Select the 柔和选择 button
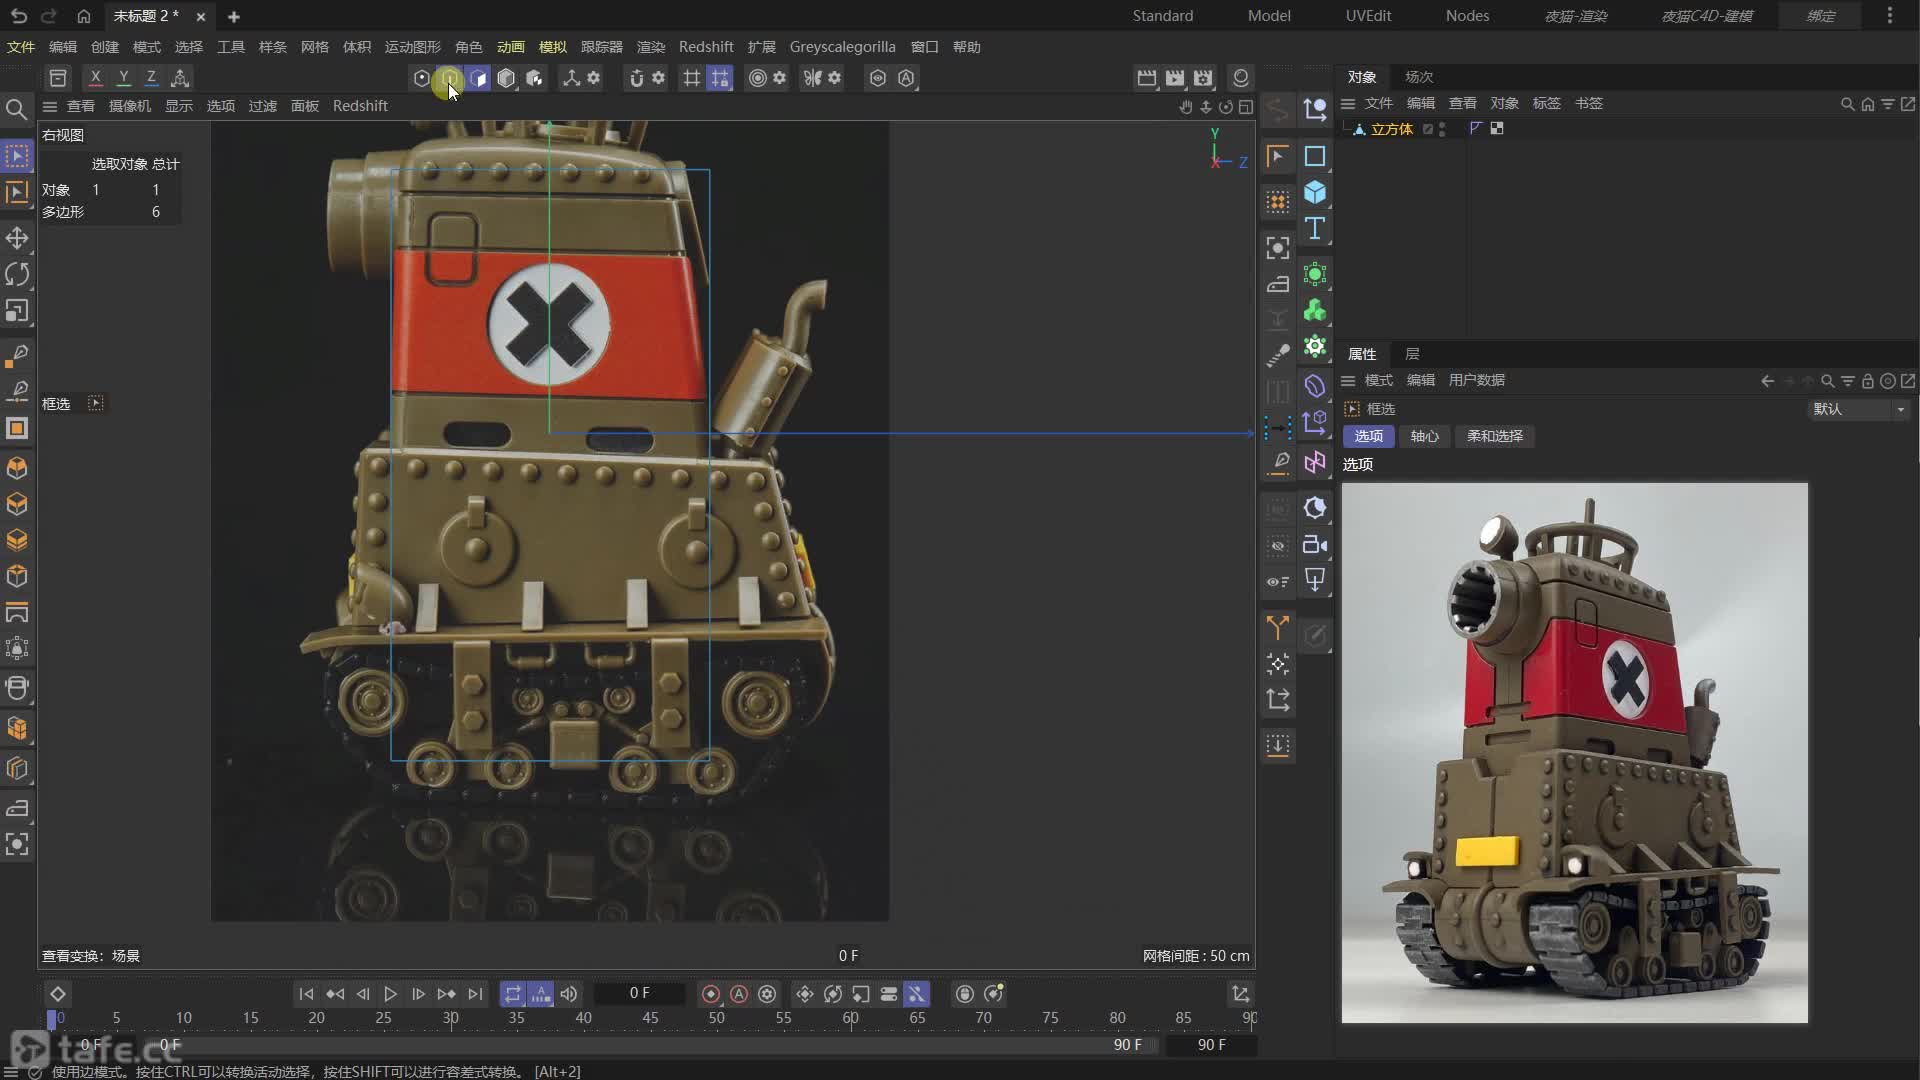Viewport: 1920px width, 1080px height. [x=1494, y=436]
